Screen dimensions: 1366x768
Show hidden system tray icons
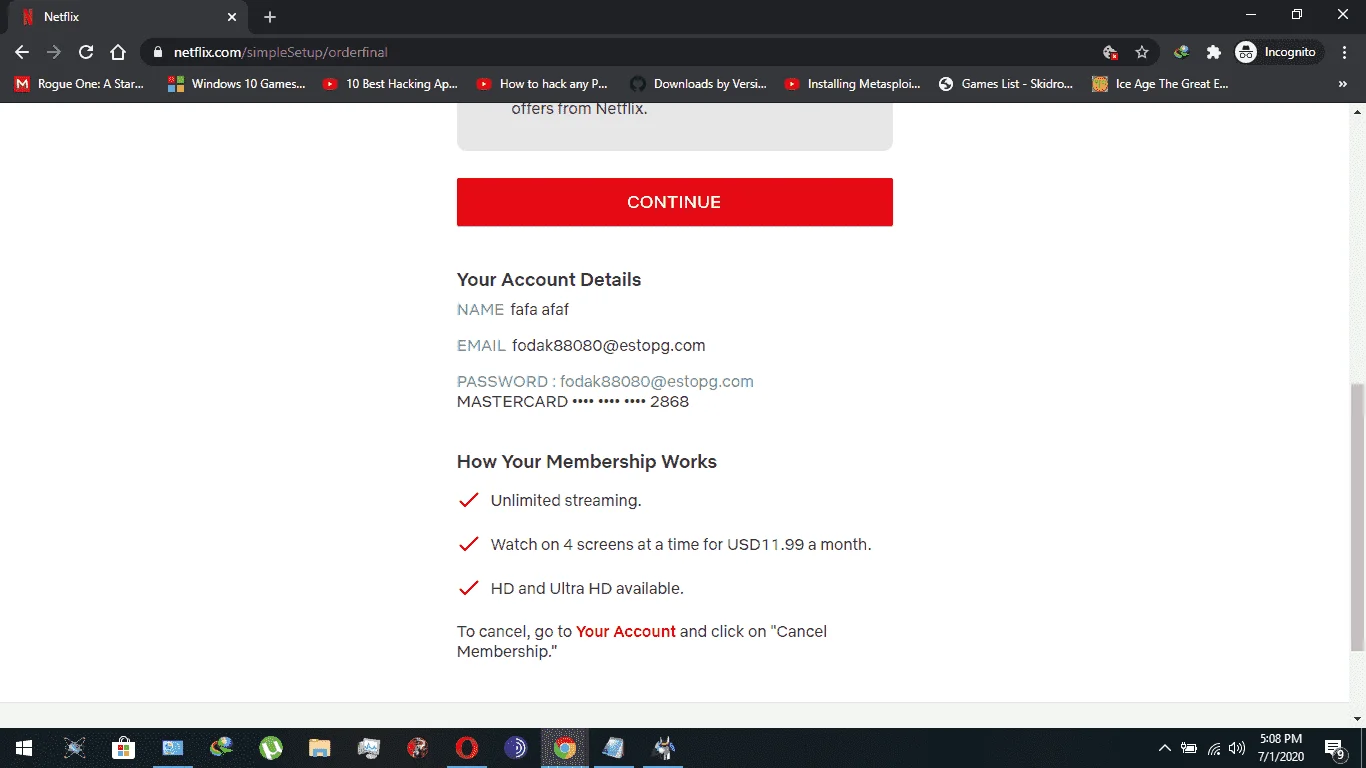click(1164, 748)
